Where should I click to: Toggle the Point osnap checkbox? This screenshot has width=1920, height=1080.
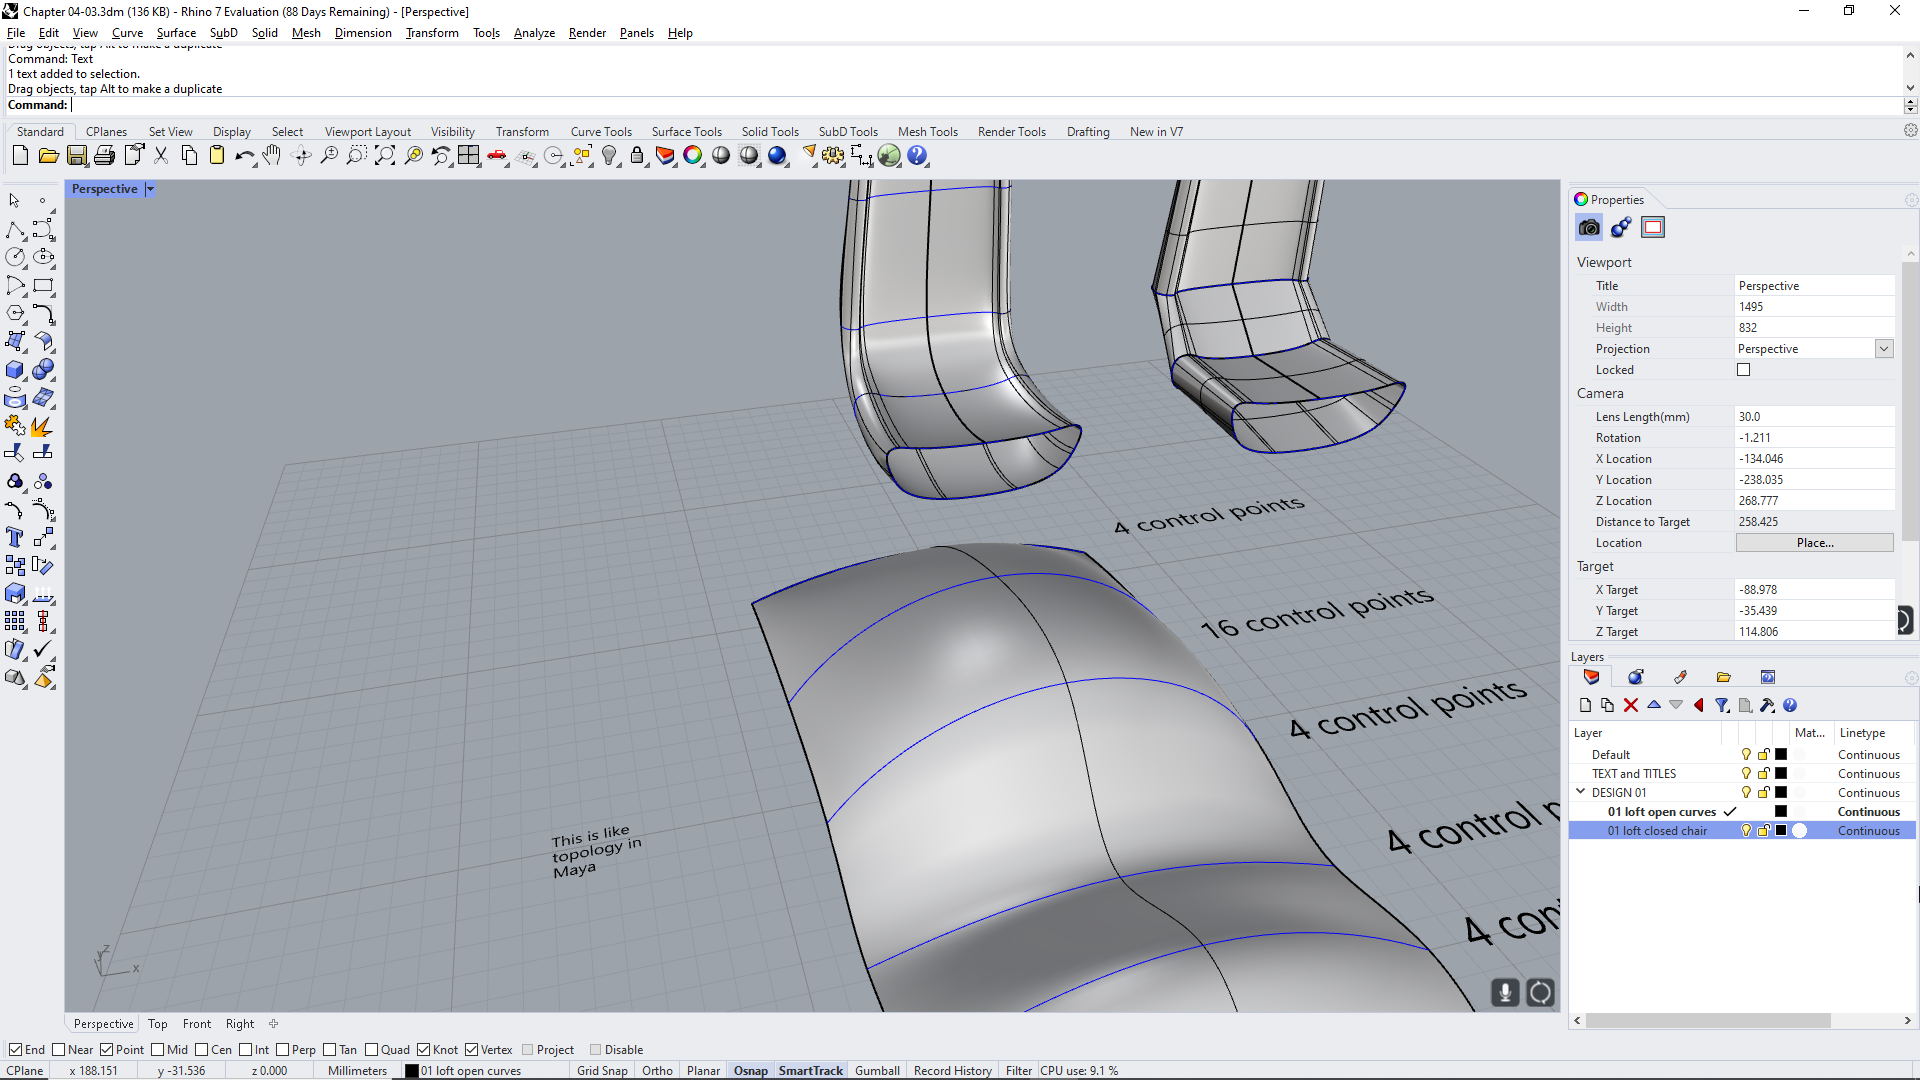coord(106,1050)
